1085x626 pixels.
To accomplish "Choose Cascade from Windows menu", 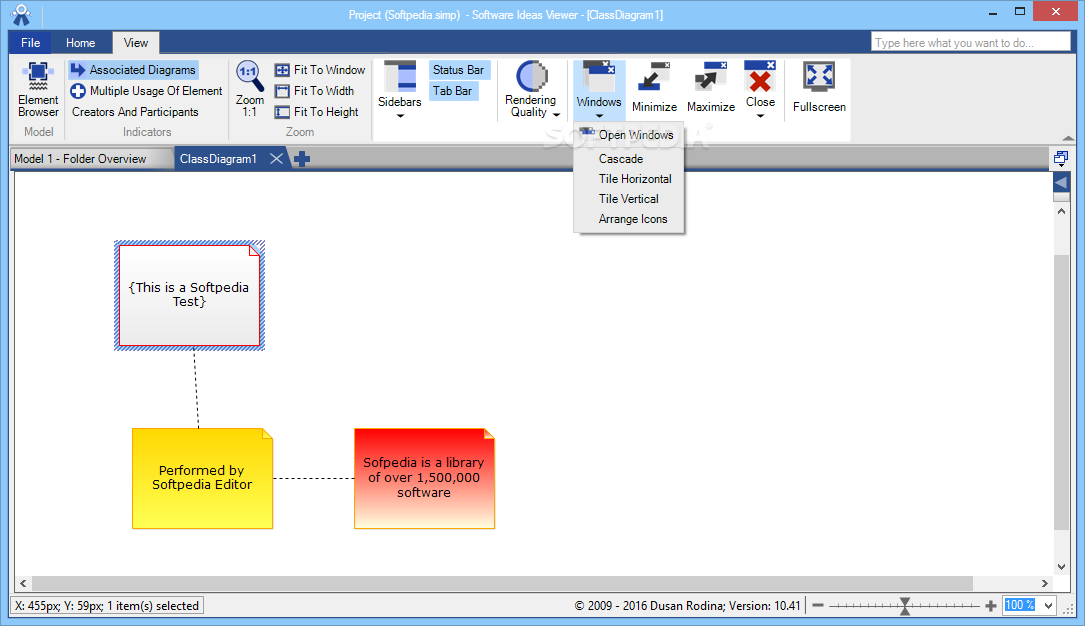I will coord(629,159).
